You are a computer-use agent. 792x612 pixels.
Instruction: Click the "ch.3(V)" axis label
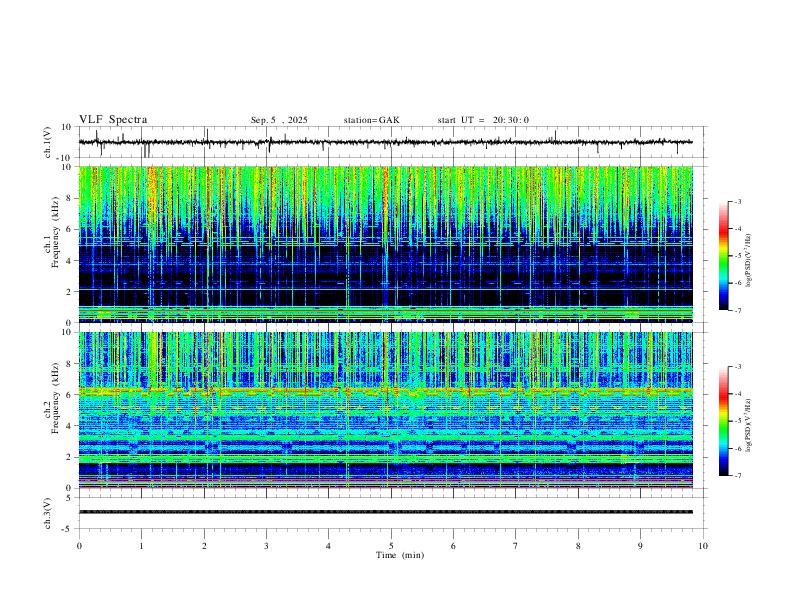[x=48, y=514]
